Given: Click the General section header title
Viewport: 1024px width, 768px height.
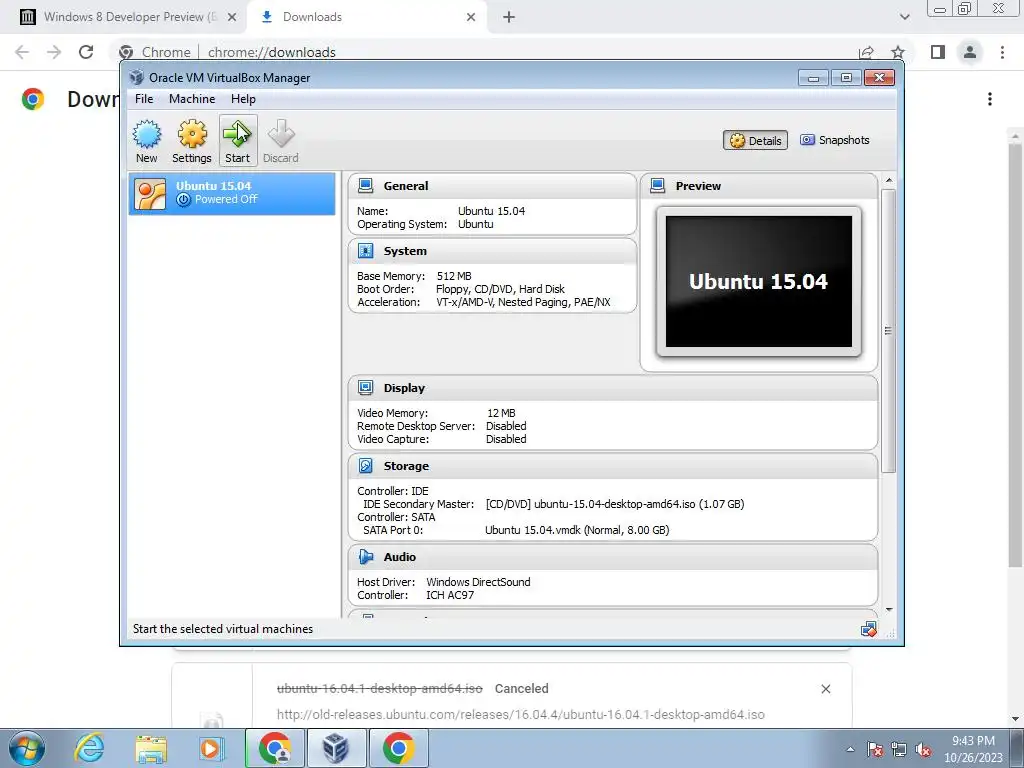Looking at the screenshot, I should [x=406, y=186].
